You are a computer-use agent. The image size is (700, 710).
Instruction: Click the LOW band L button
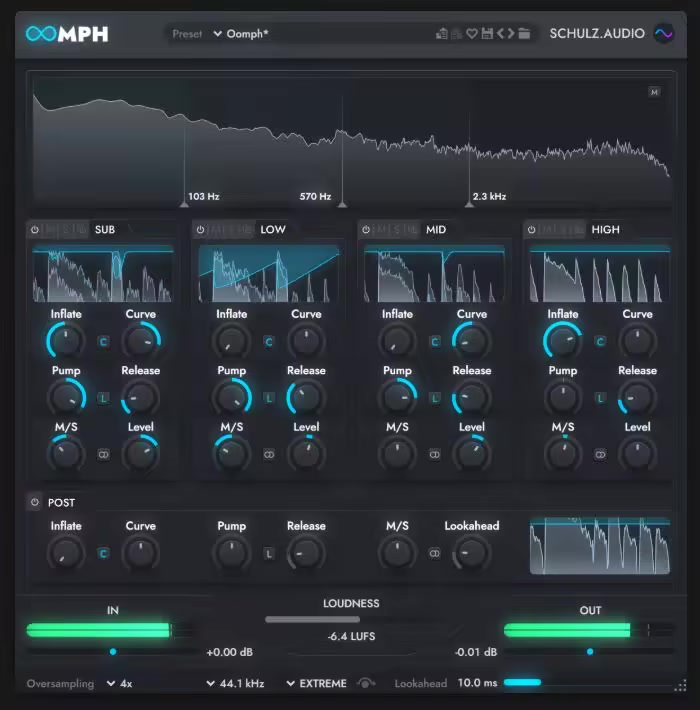[269, 397]
